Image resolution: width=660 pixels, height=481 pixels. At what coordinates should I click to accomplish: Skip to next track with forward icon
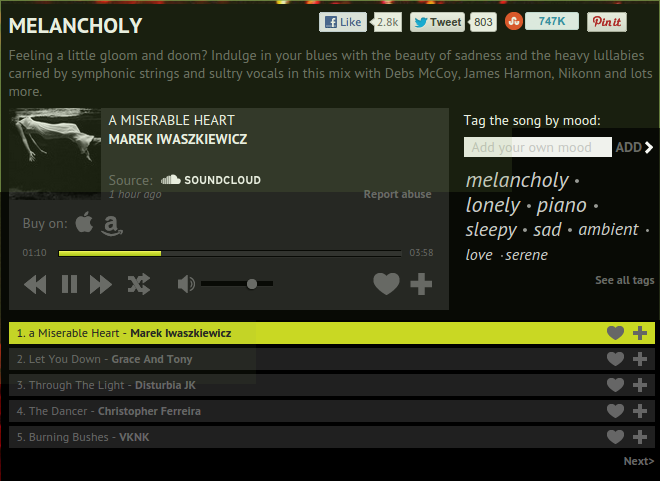[x=101, y=284]
